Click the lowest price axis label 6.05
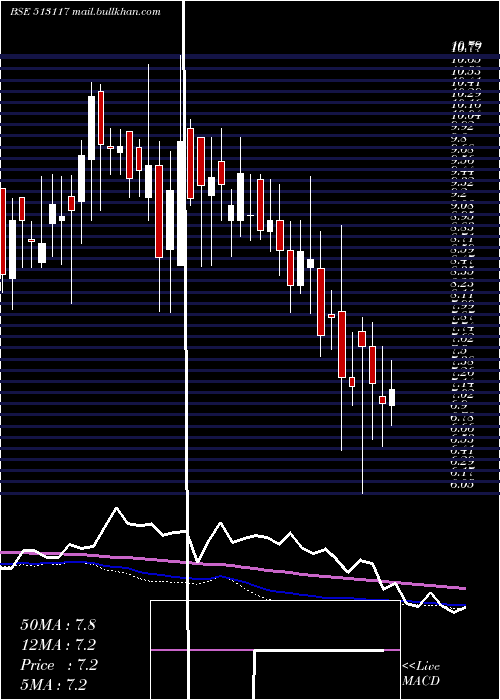This screenshot has height=700, width=500. point(462,484)
